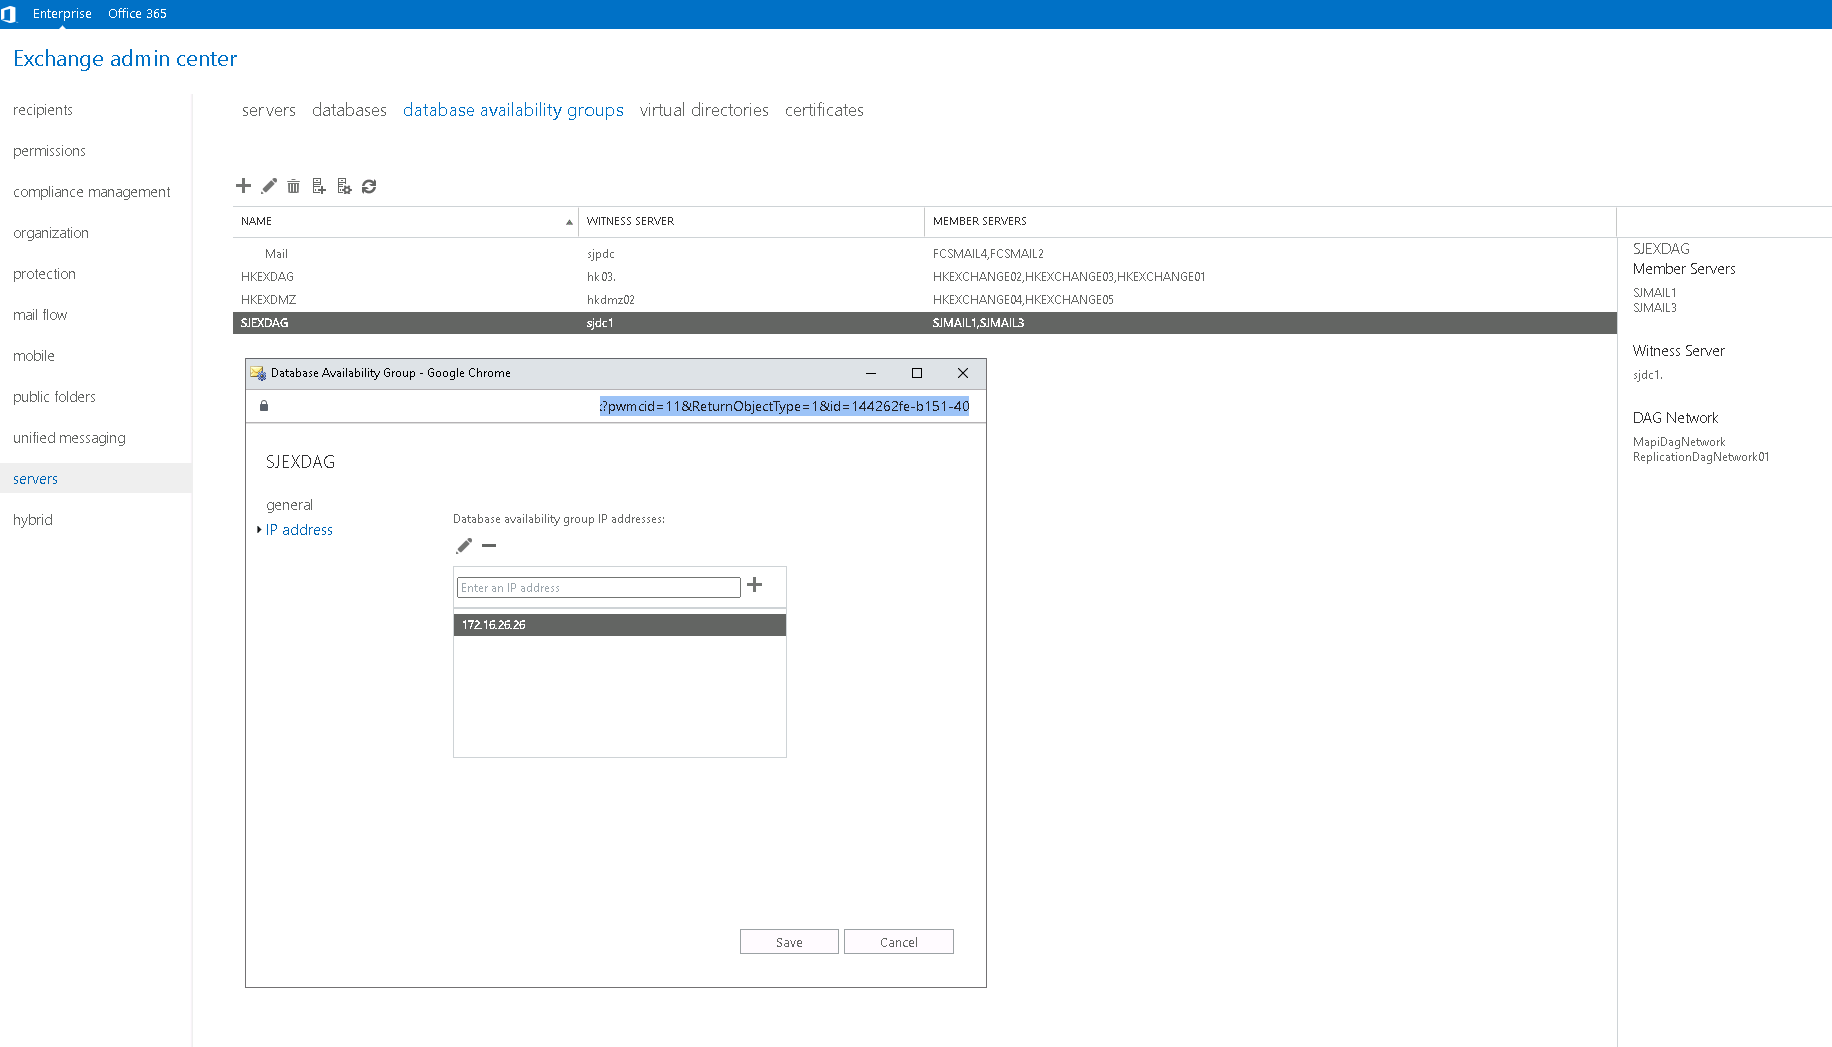Open recipients in the left navigation

pyautogui.click(x=43, y=110)
